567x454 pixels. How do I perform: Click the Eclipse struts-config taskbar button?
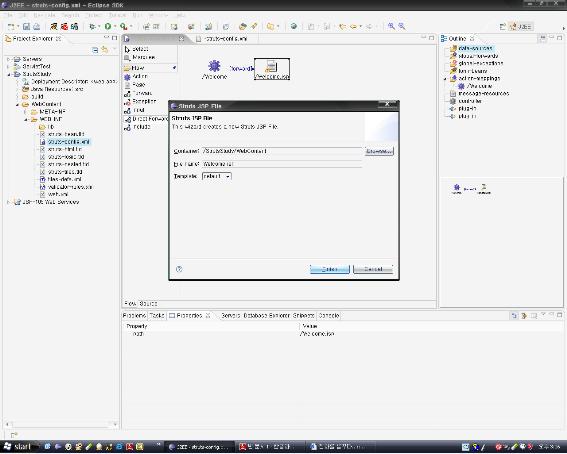pos(200,447)
